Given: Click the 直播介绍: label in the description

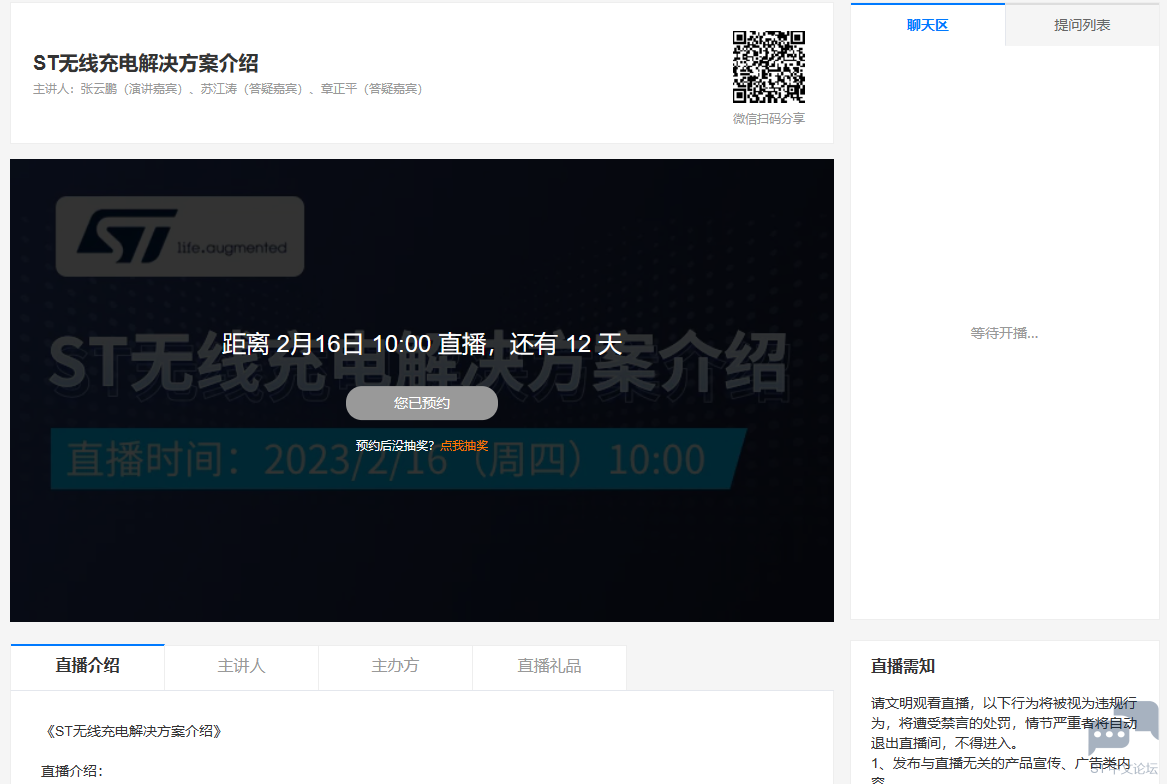Looking at the screenshot, I should 72,771.
